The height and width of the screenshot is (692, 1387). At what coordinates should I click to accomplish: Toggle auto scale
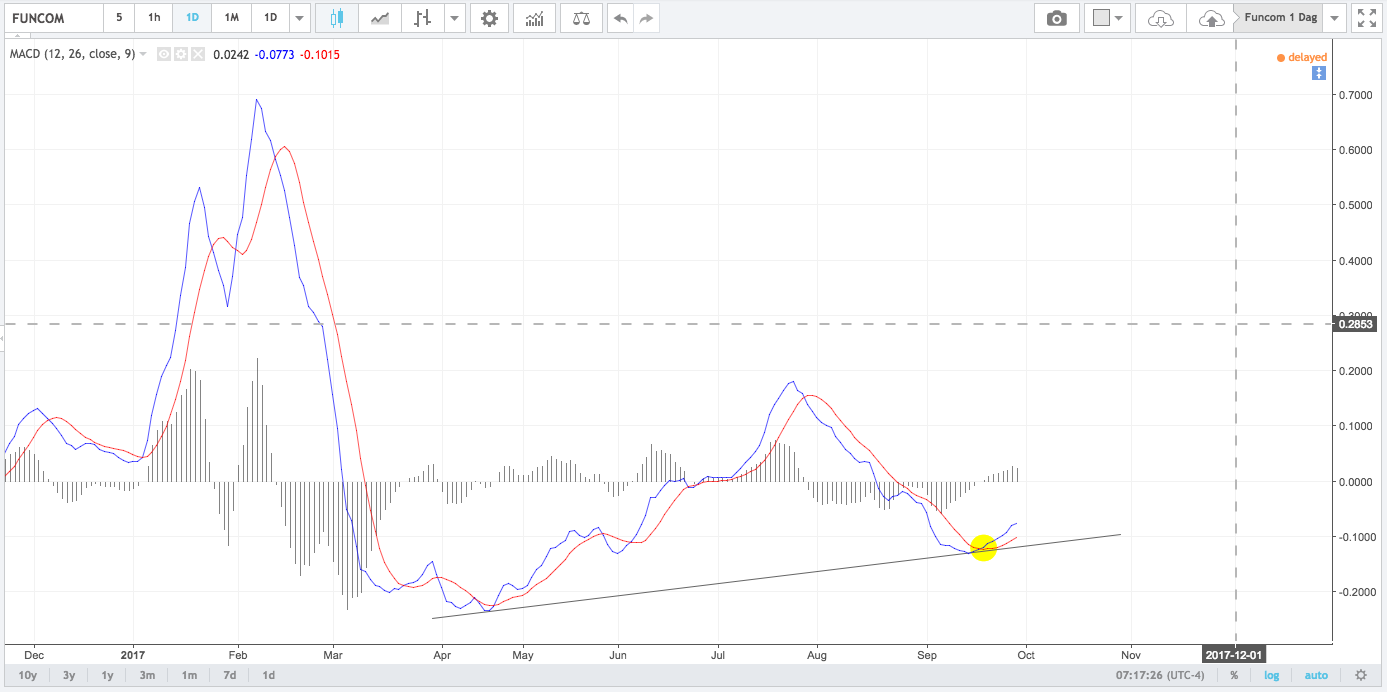[1316, 675]
